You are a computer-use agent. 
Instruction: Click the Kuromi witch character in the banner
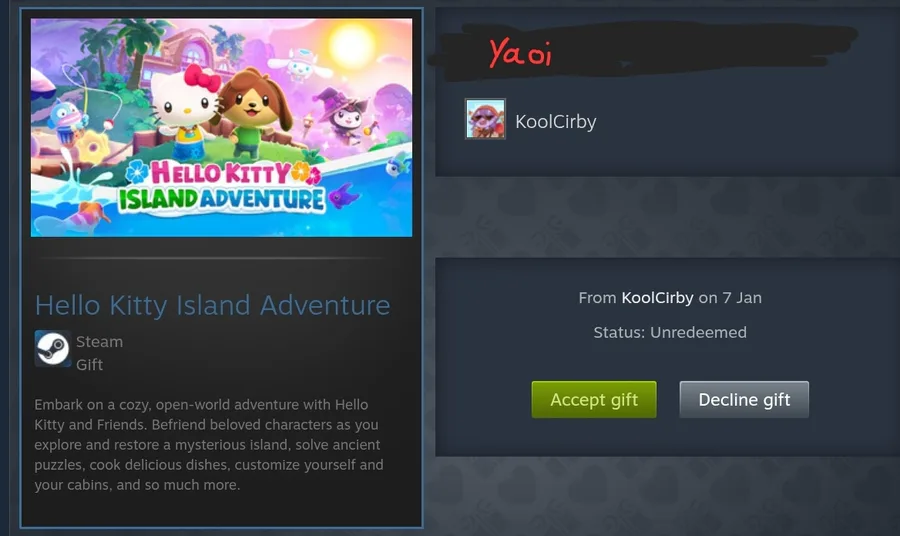[x=343, y=116]
